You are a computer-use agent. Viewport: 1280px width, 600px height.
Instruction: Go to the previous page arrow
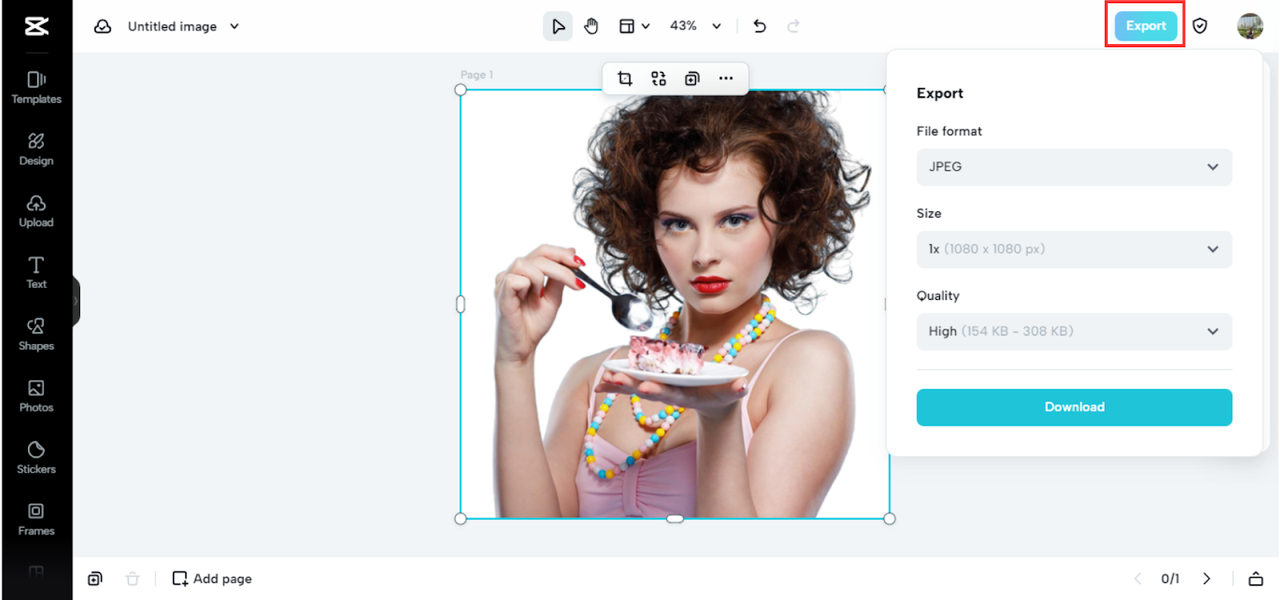(x=1137, y=578)
